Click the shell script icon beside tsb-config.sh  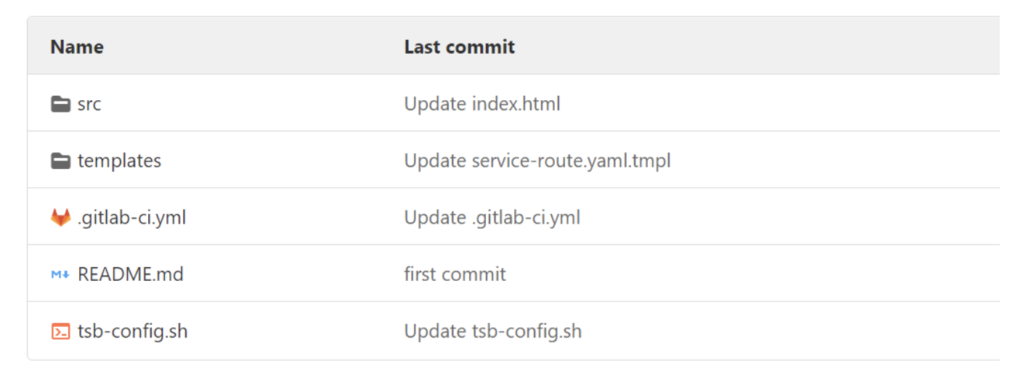click(x=61, y=332)
